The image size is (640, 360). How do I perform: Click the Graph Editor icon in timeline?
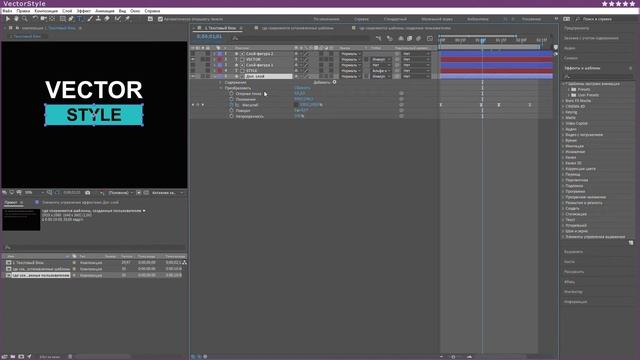click(x=430, y=38)
